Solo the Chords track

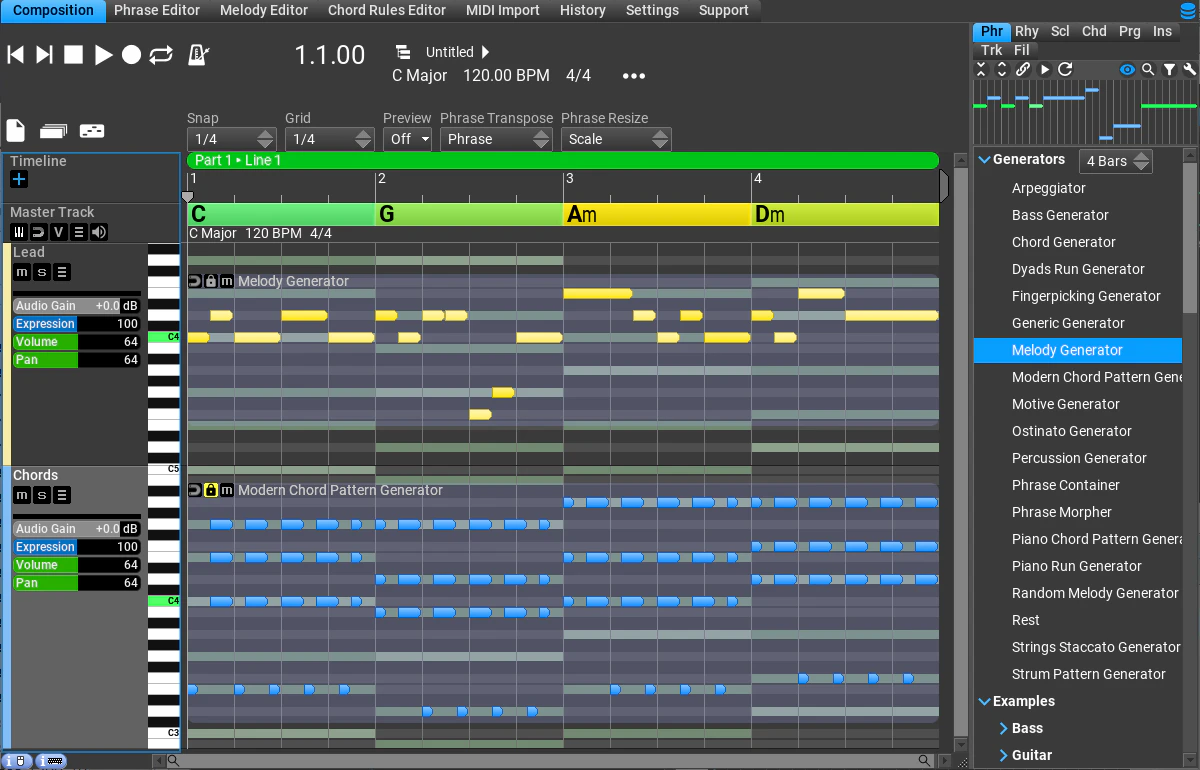pyautogui.click(x=39, y=495)
